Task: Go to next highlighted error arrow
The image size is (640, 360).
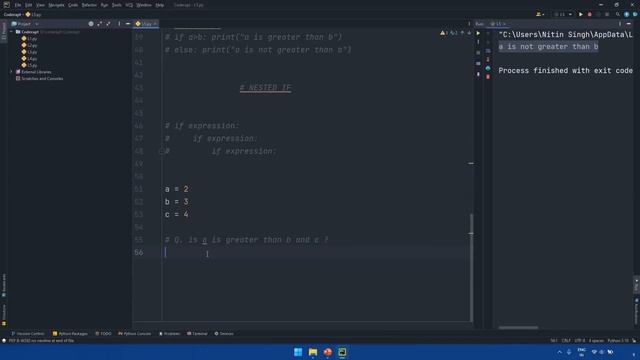Action: click(x=469, y=33)
